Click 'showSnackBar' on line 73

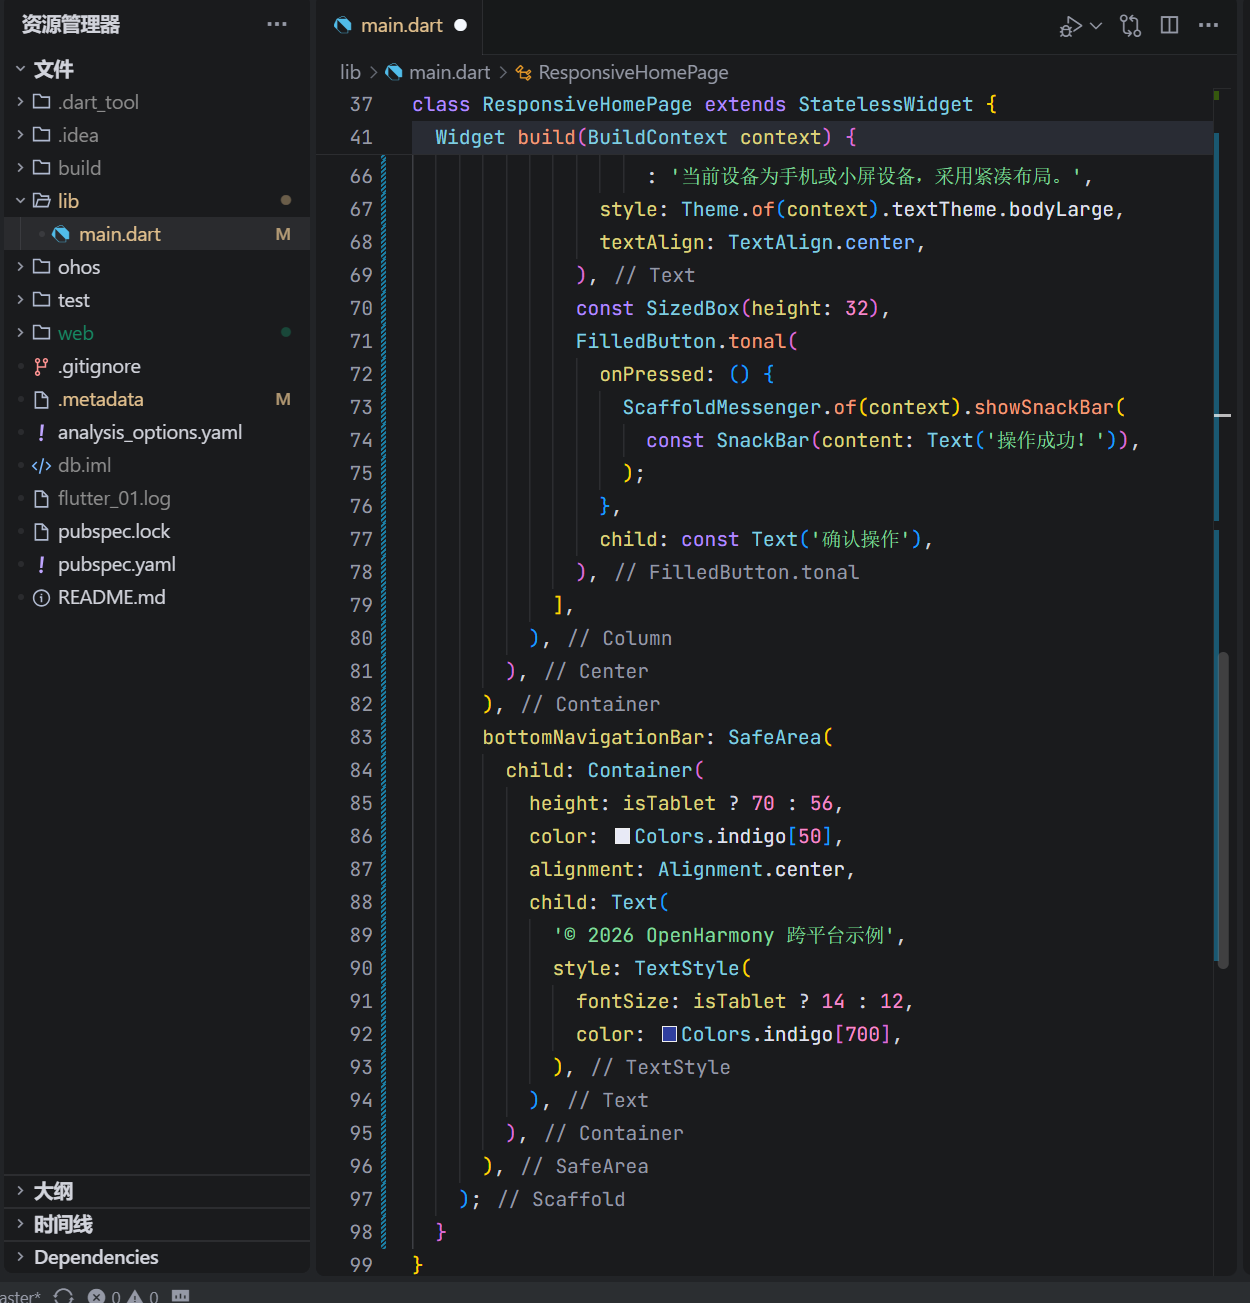pos(1044,407)
